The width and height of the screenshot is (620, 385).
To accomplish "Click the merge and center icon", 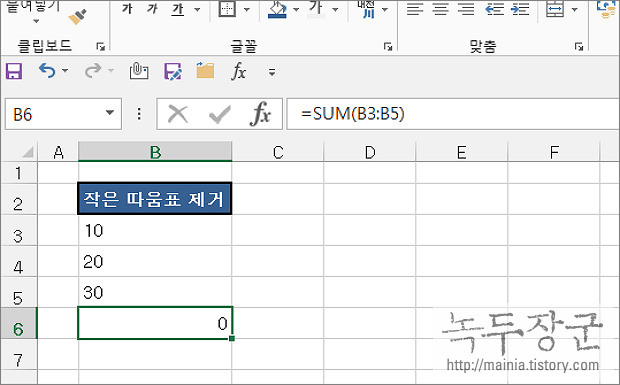I will 555,9.
